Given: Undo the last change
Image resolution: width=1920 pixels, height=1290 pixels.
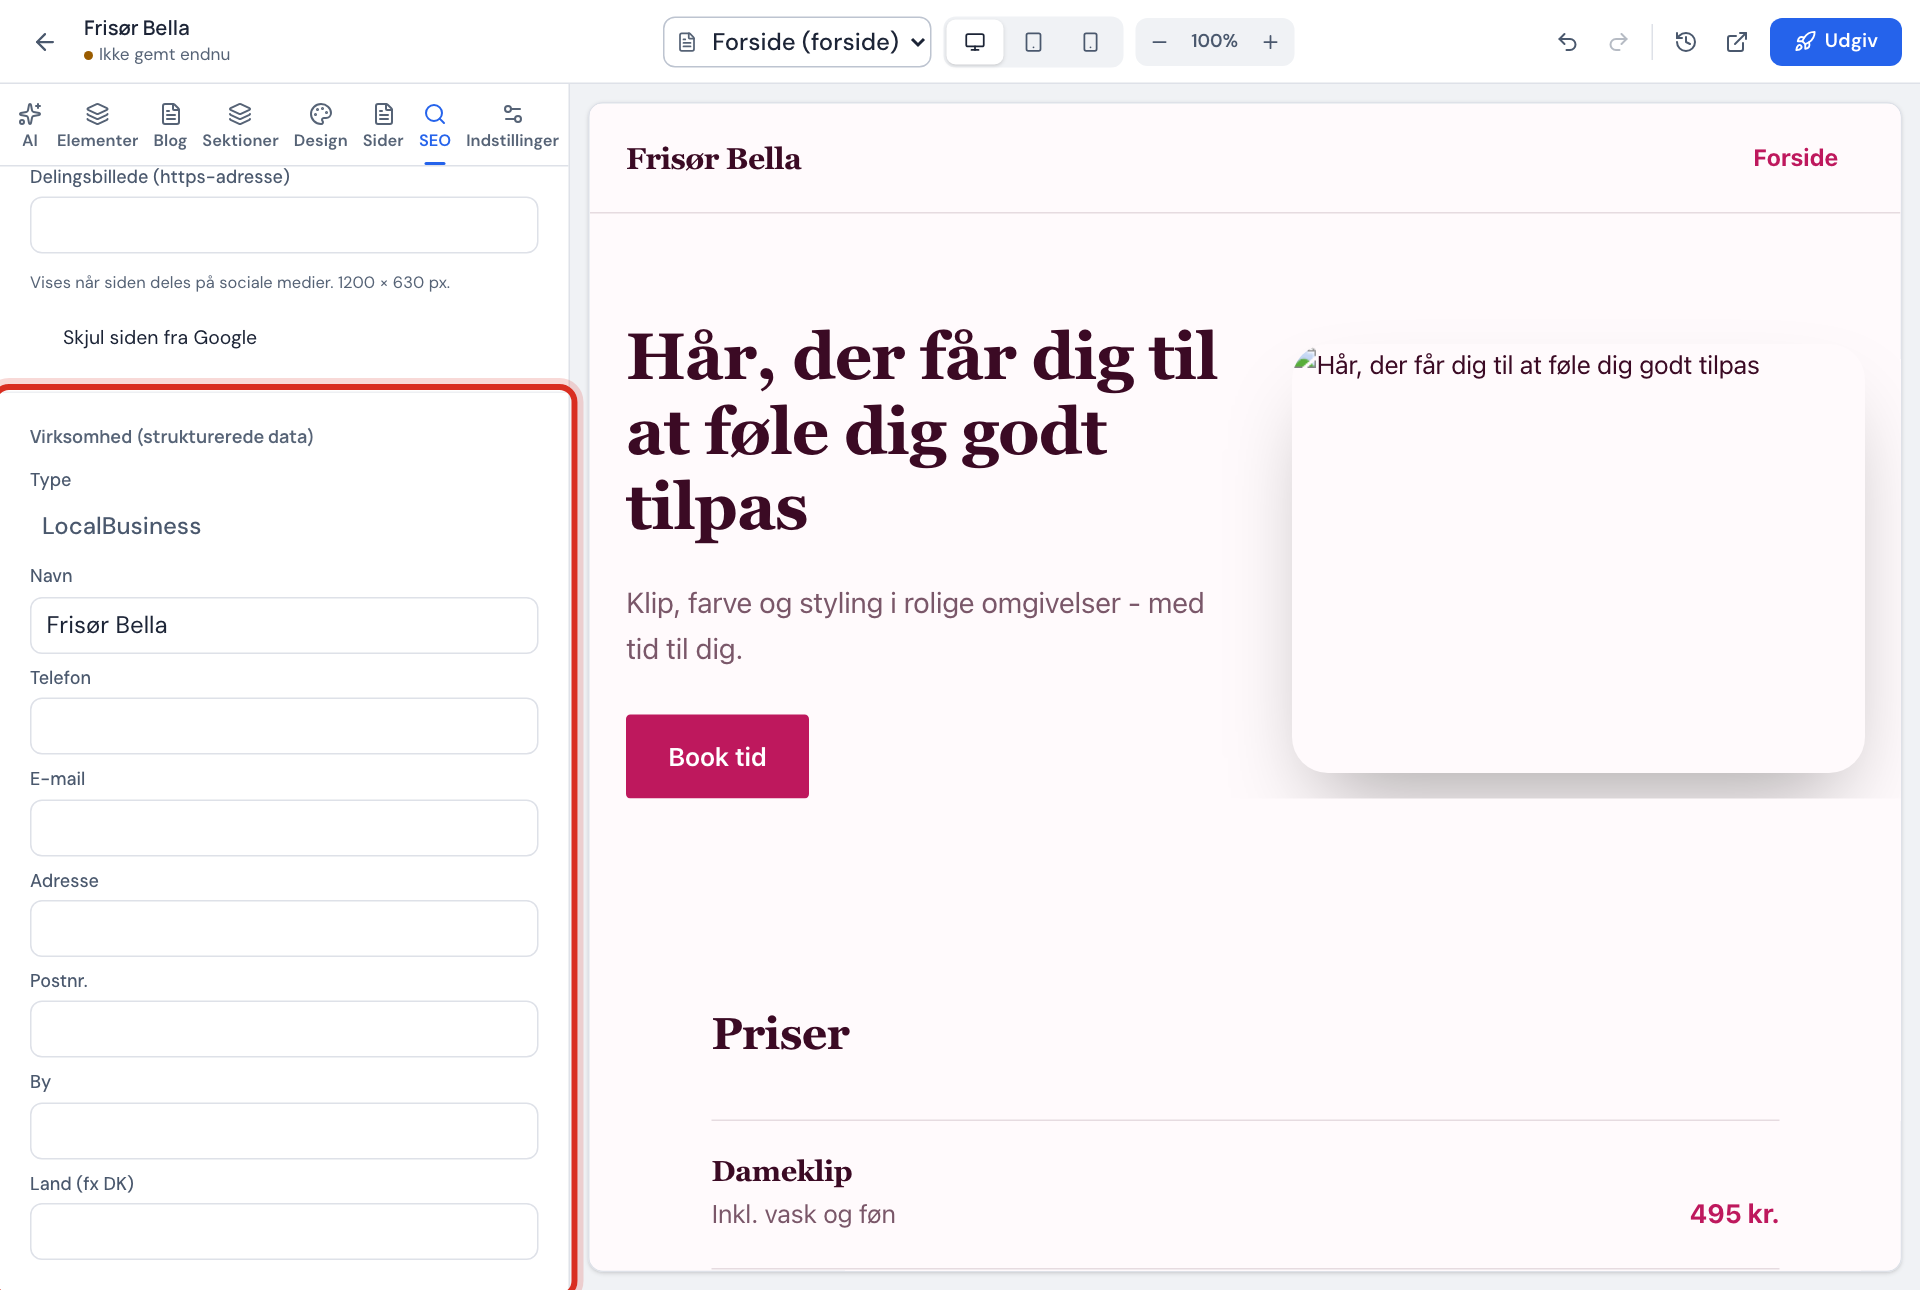Looking at the screenshot, I should pyautogui.click(x=1567, y=42).
